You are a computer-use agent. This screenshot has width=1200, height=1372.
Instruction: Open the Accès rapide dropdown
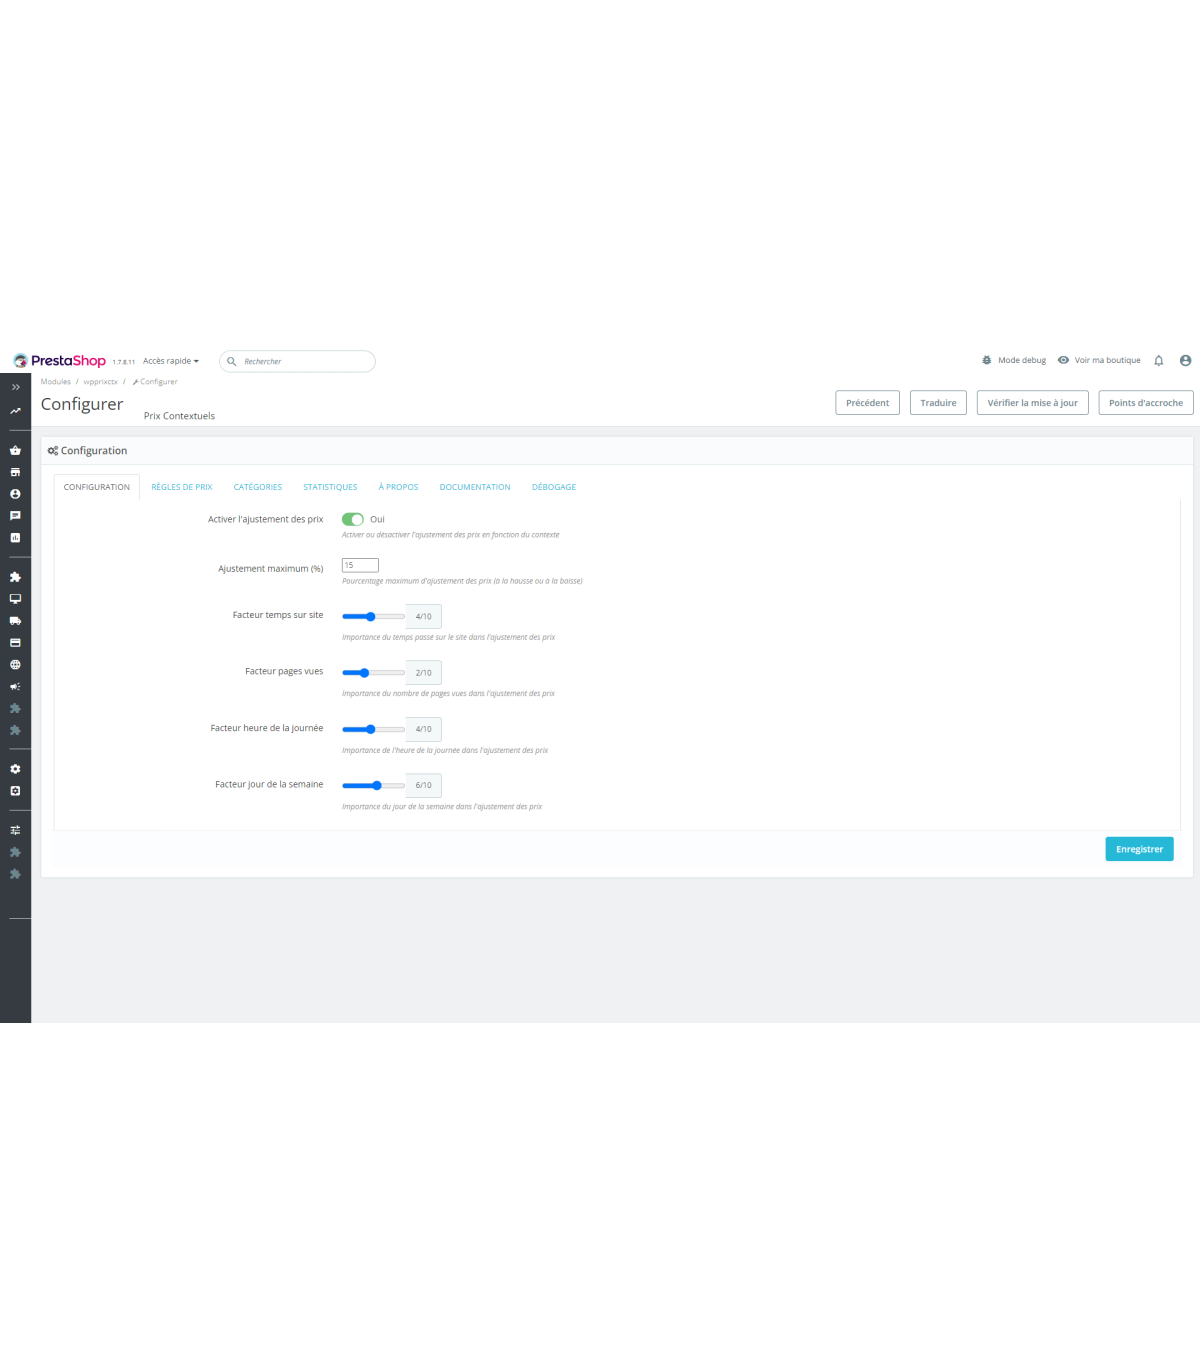tap(170, 361)
